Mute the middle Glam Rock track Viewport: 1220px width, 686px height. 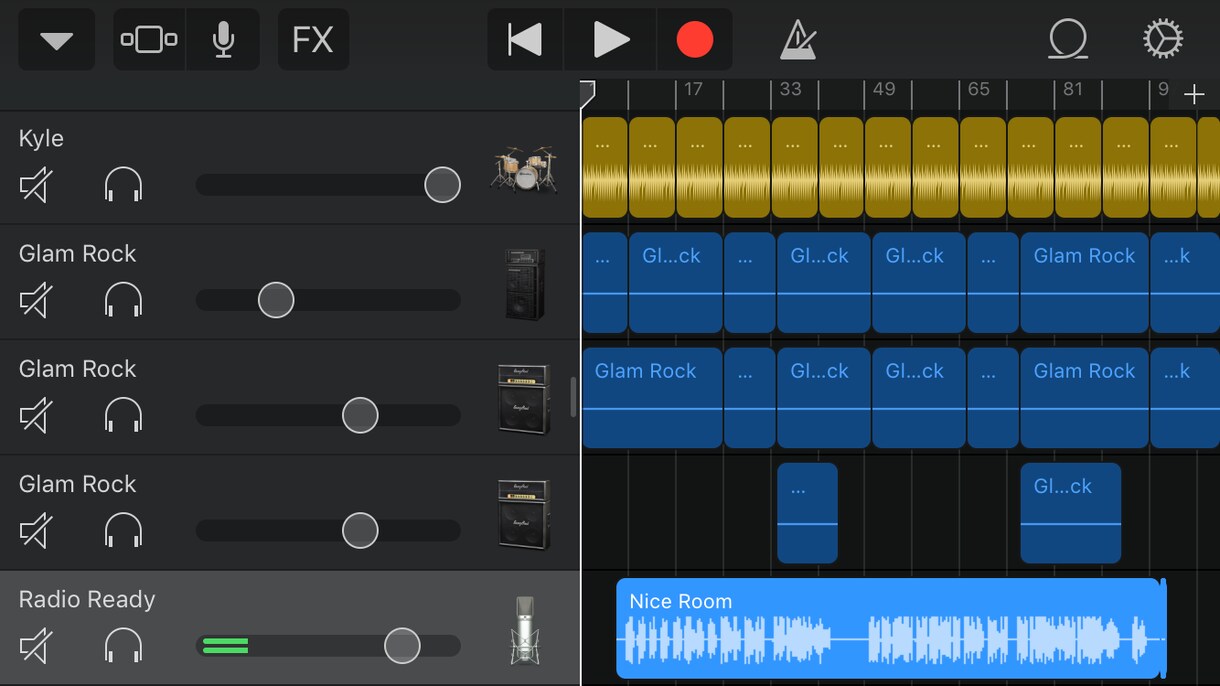click(x=36, y=415)
